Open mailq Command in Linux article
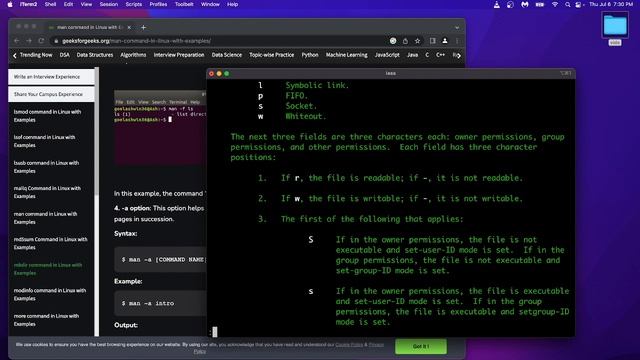Screen dimensions: 640x360 (x=47, y=192)
